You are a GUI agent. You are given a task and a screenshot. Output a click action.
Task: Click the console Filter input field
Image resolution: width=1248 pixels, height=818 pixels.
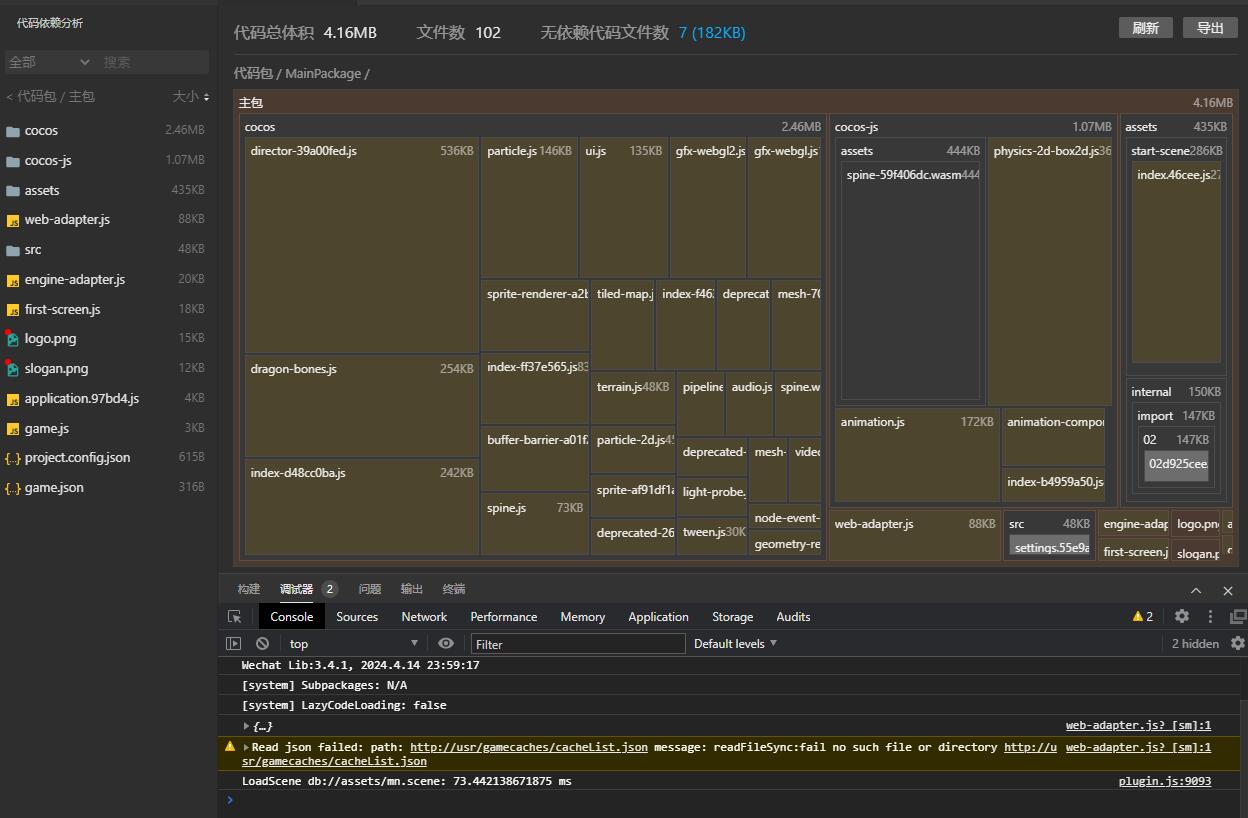(578, 644)
